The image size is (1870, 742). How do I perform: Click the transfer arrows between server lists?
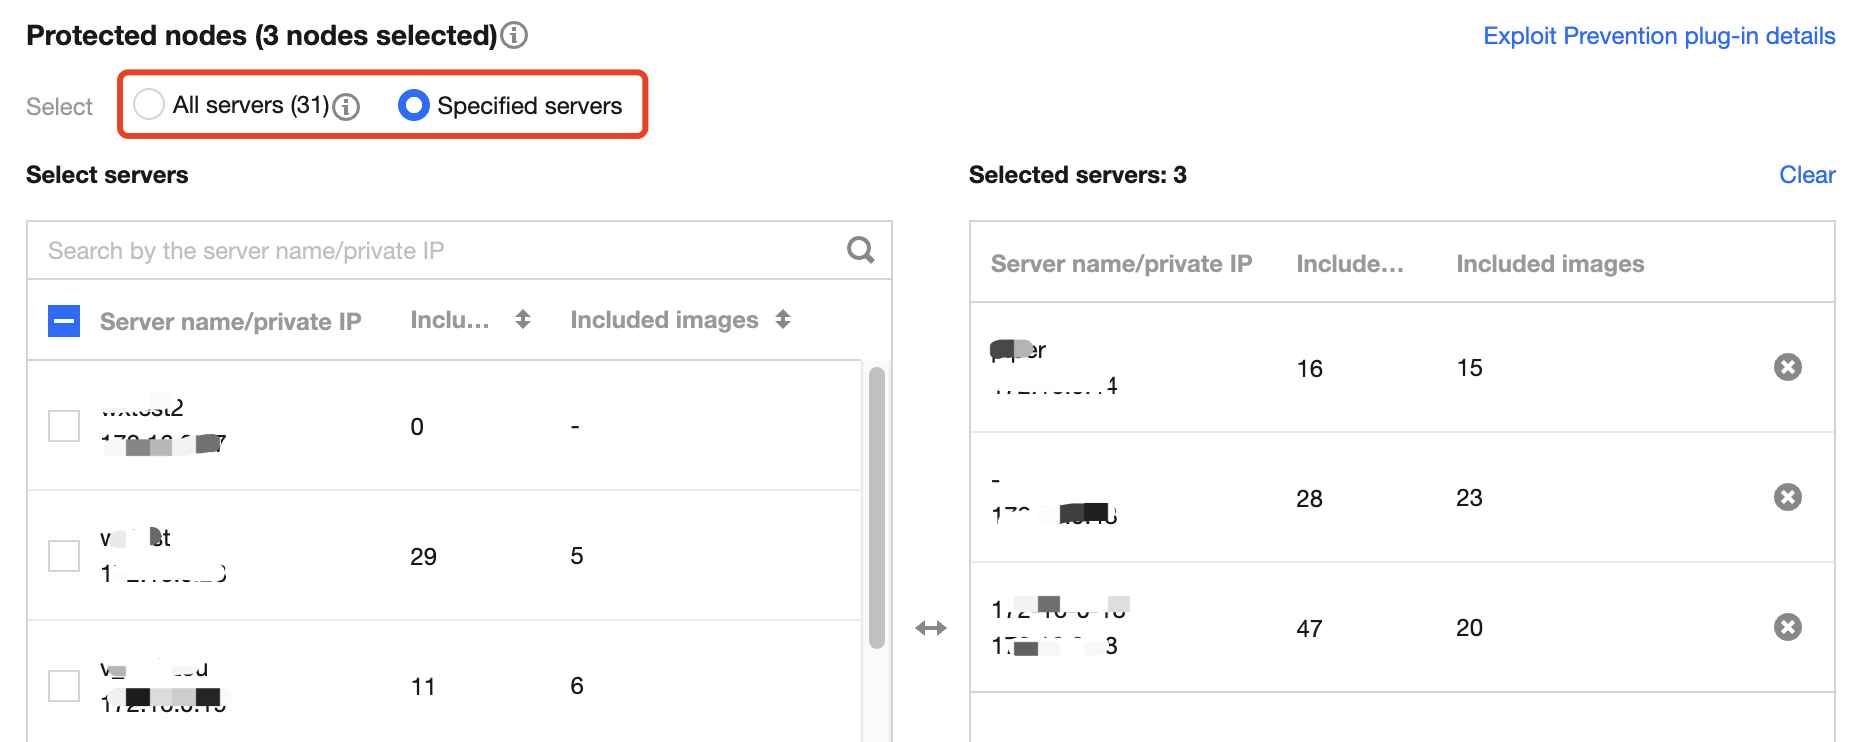click(930, 628)
